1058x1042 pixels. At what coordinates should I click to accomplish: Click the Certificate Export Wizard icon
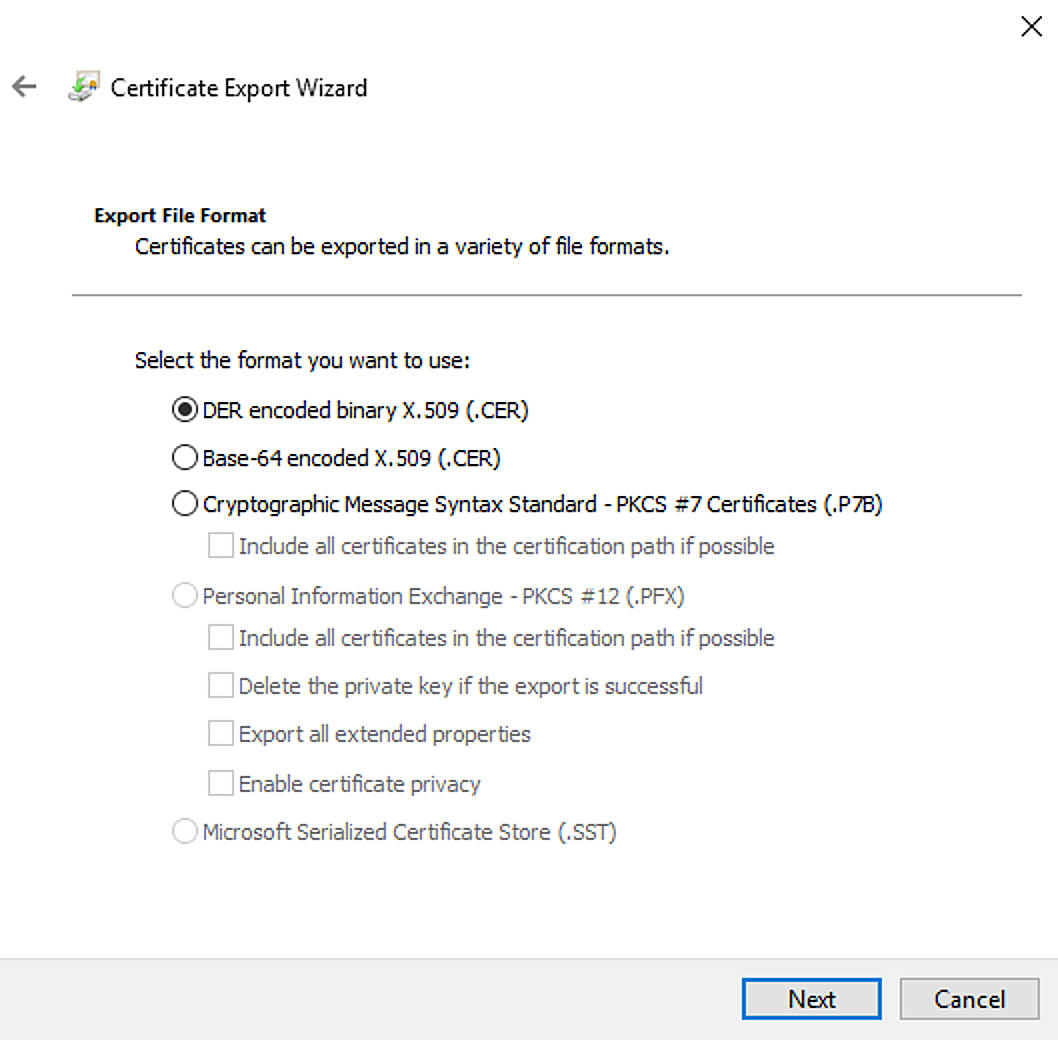click(82, 88)
